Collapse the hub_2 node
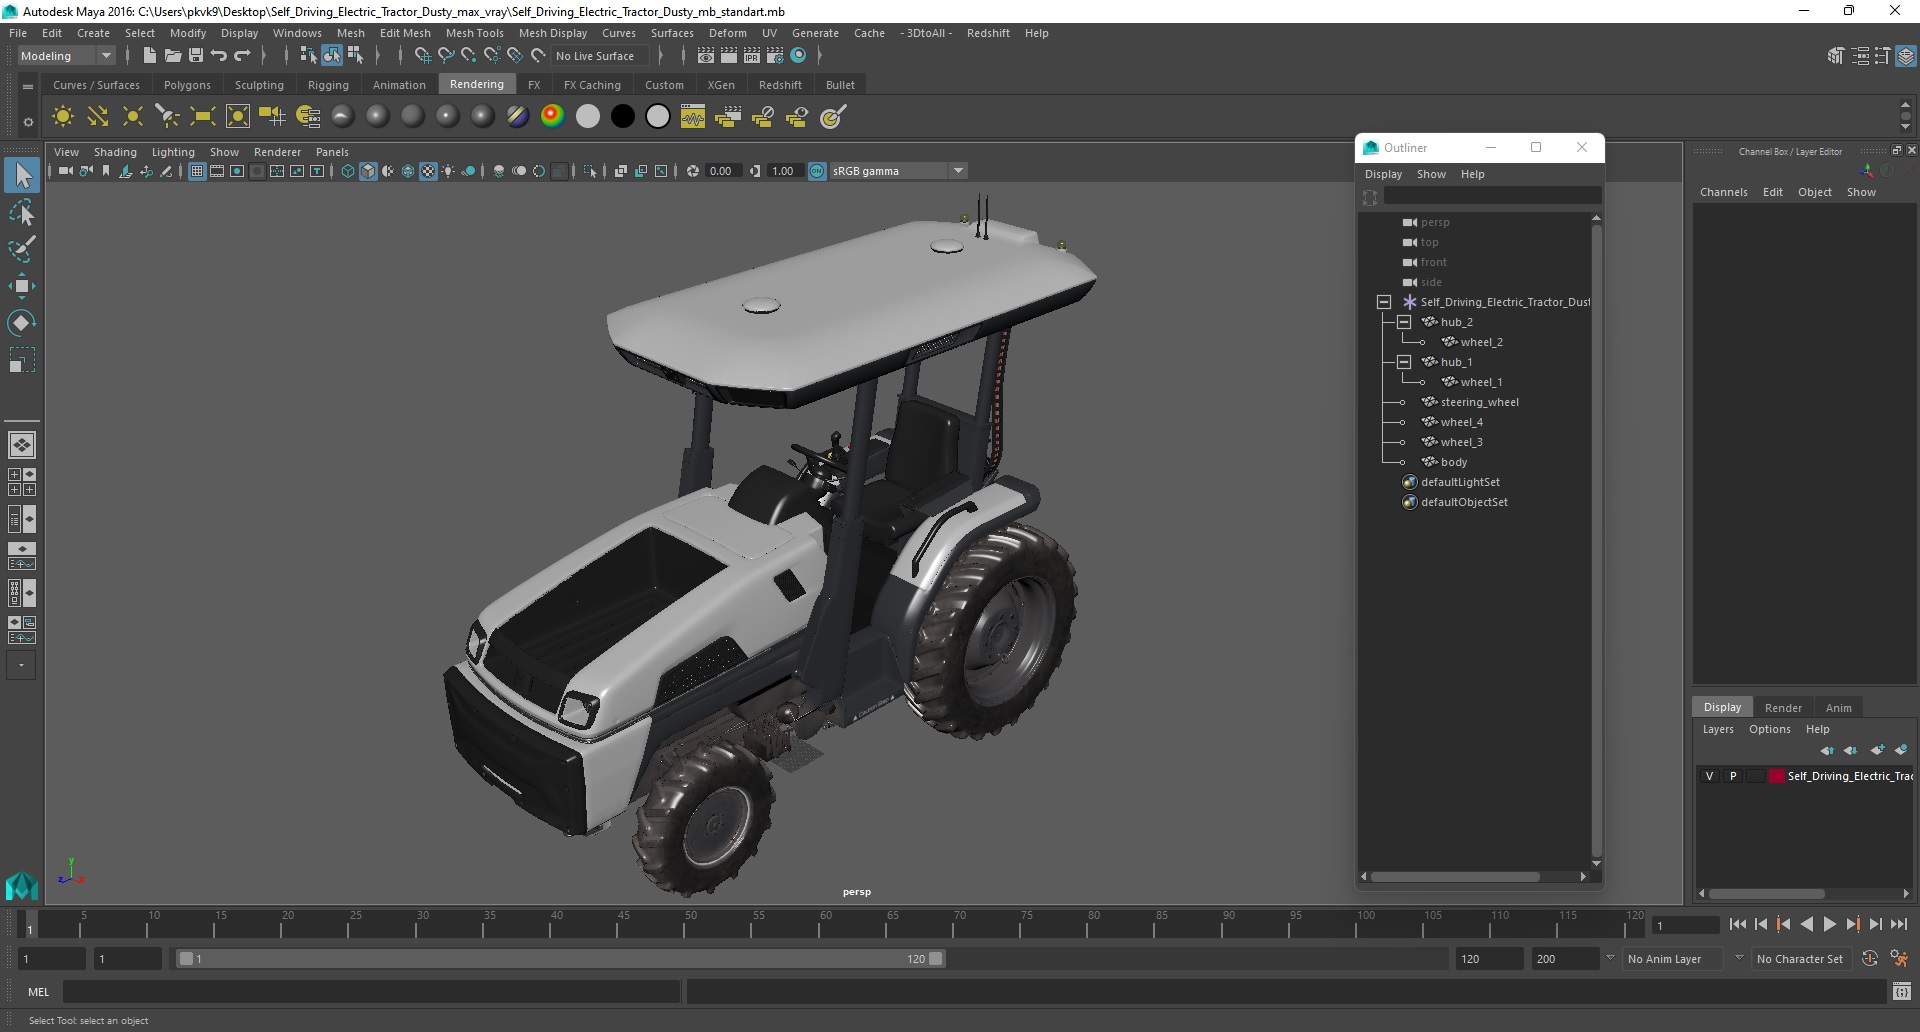1920x1032 pixels. [x=1404, y=322]
